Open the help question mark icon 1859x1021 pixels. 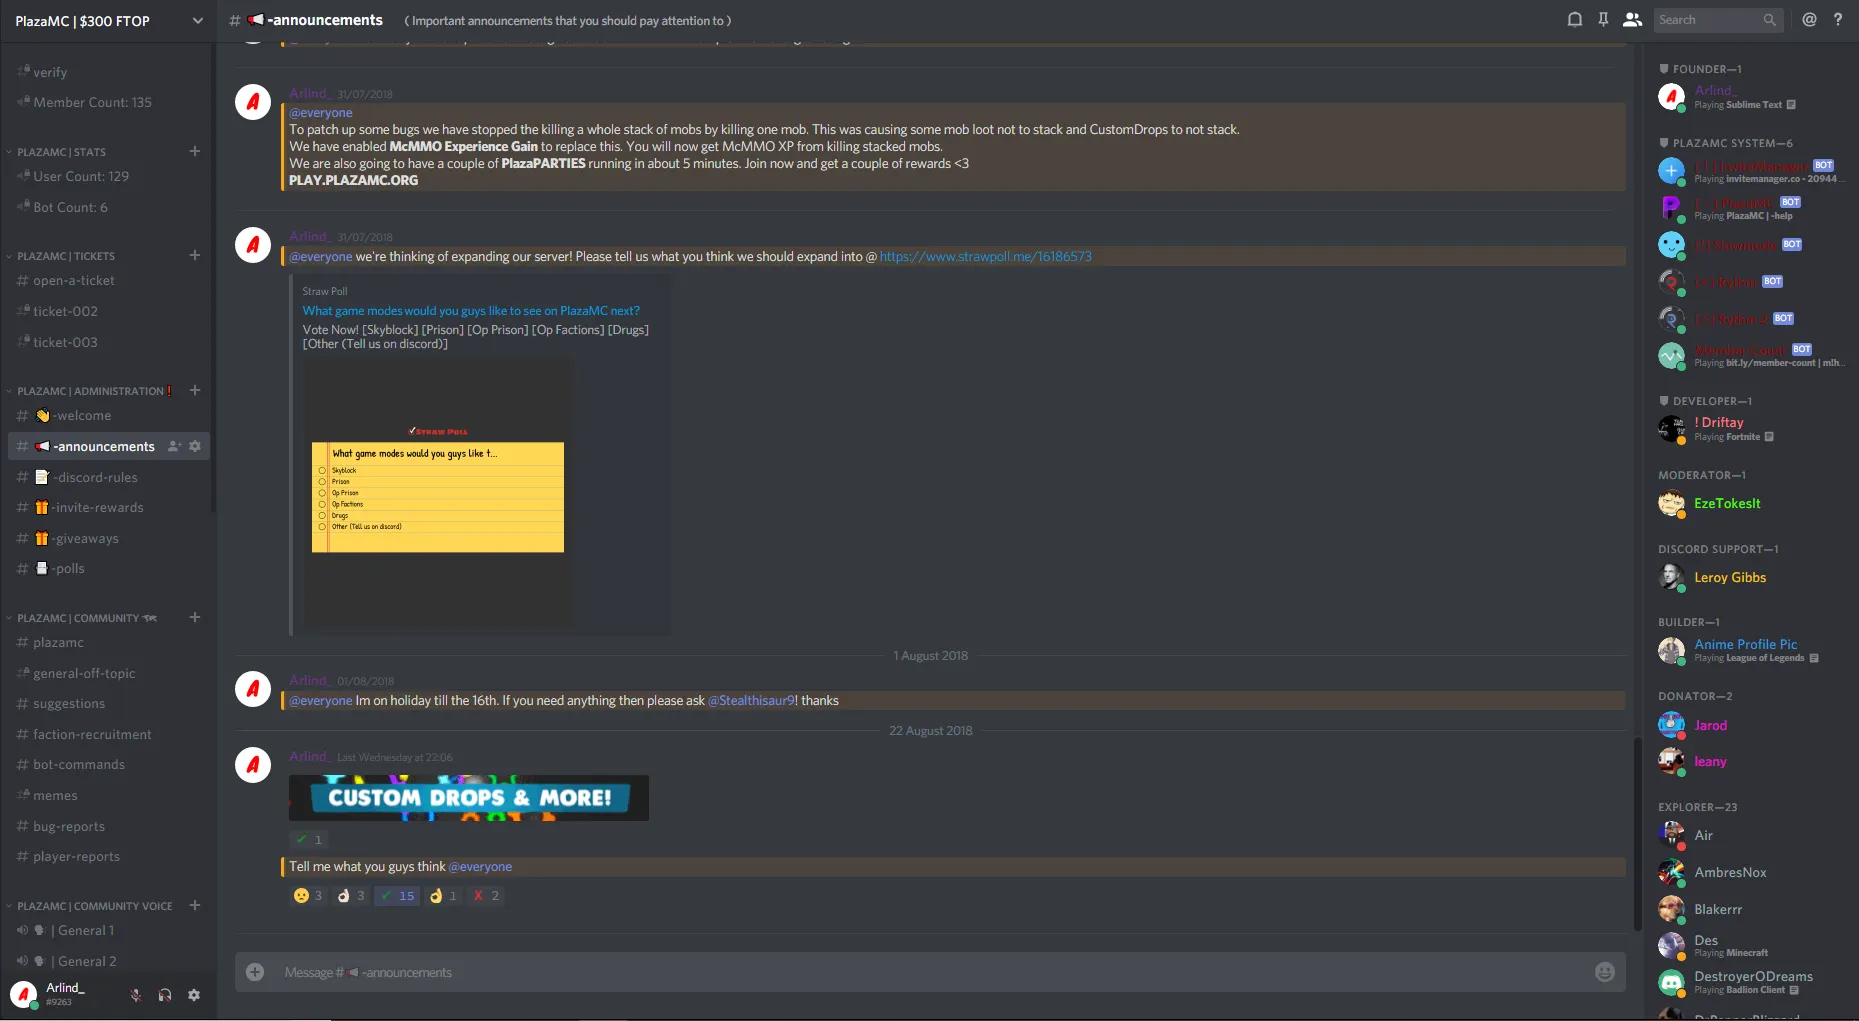pyautogui.click(x=1838, y=20)
